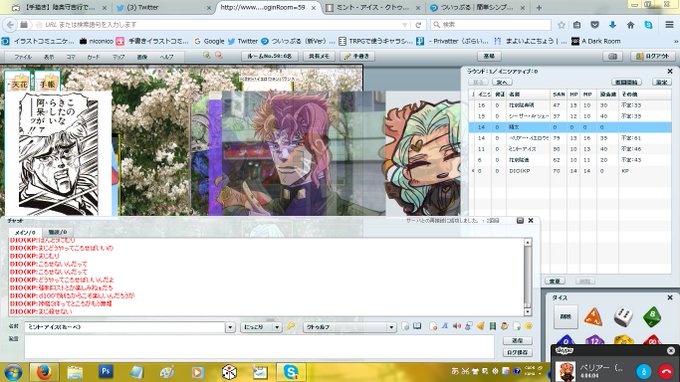
Task: Mute microphone in the Skype call popup
Action: click(x=644, y=371)
